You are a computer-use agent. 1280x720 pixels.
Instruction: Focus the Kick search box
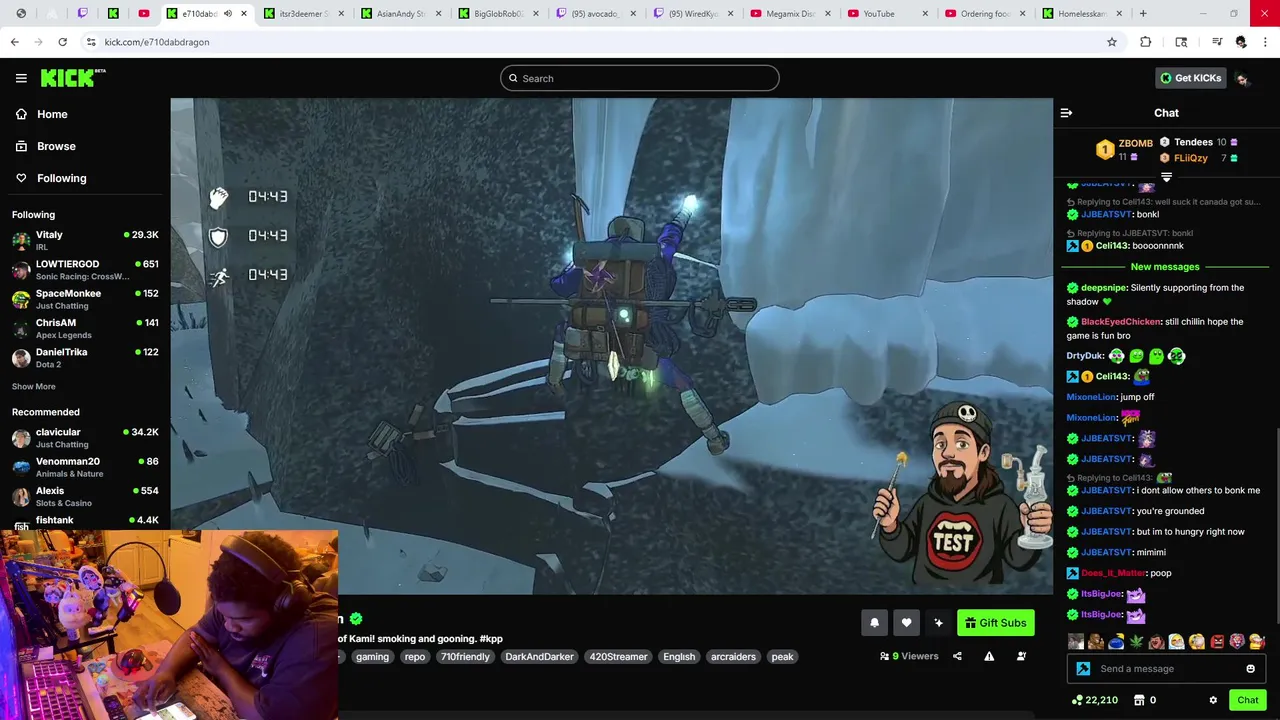(640, 78)
